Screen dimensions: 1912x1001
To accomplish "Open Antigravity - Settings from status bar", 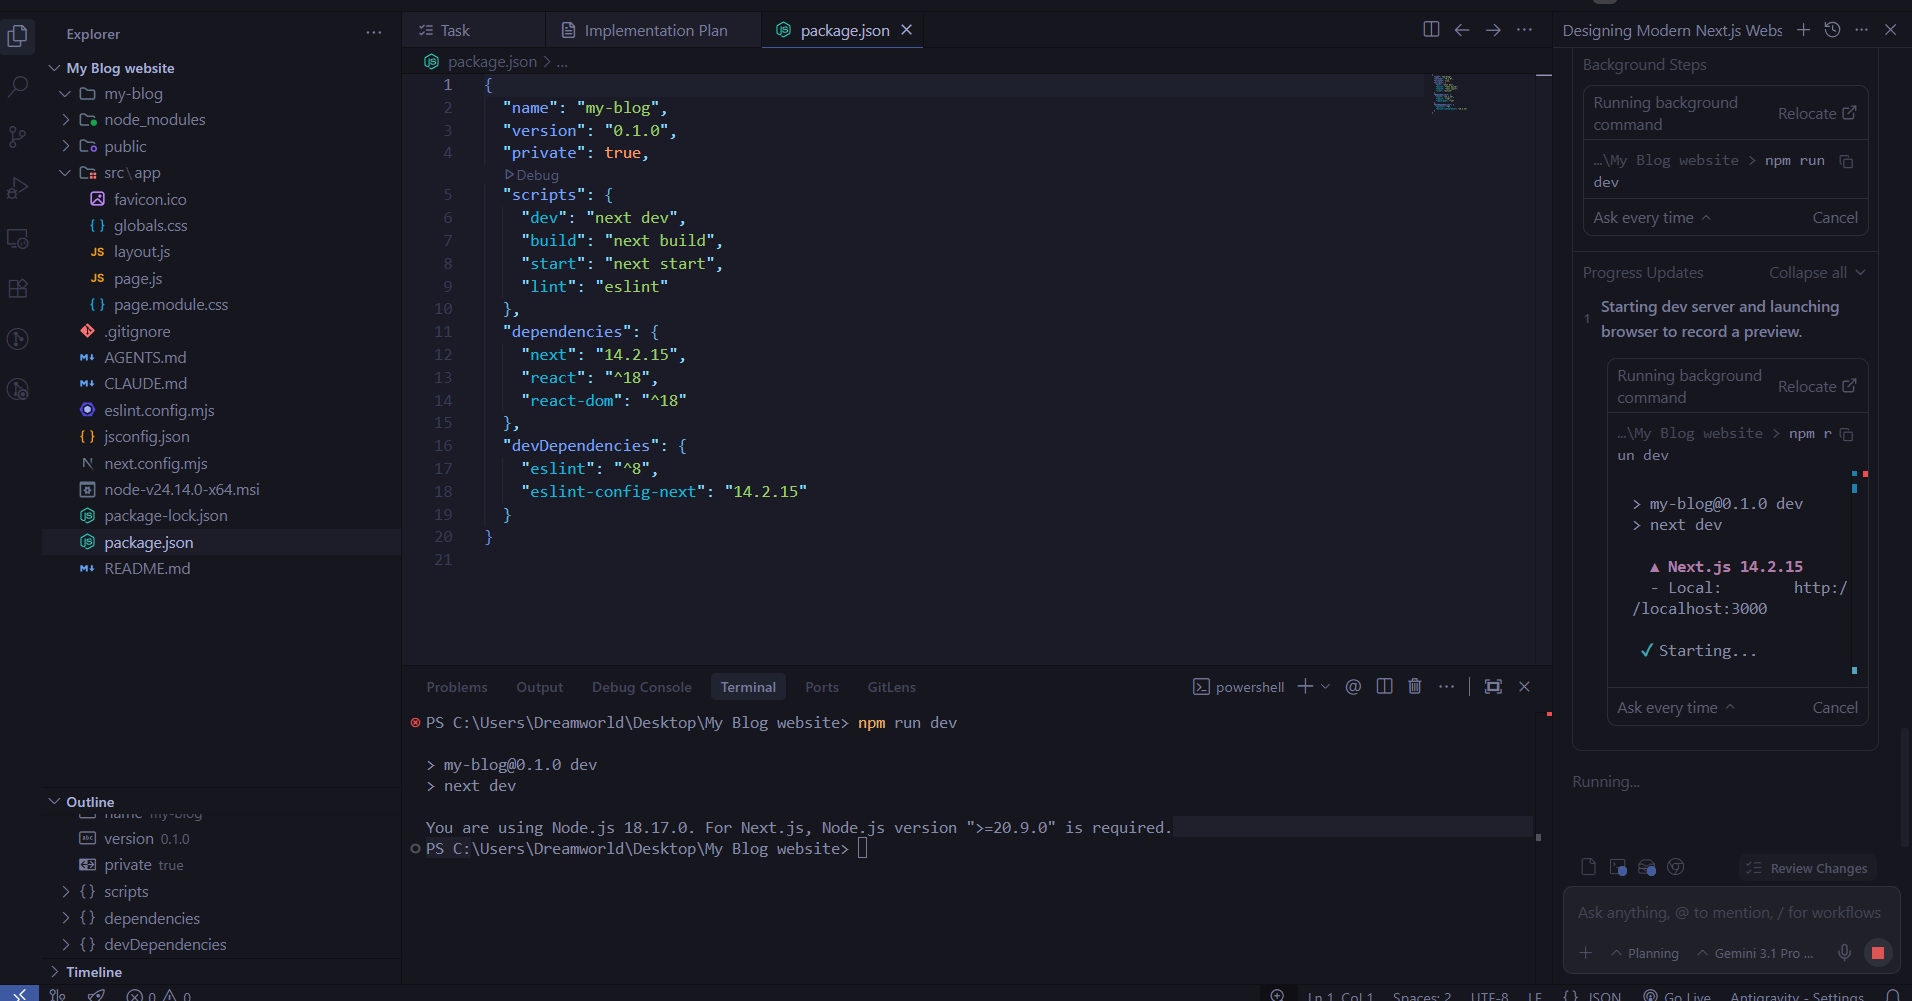I will (1797, 996).
